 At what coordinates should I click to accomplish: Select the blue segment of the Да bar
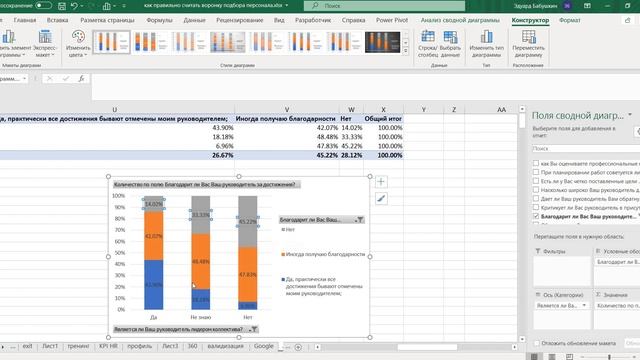pos(153,284)
